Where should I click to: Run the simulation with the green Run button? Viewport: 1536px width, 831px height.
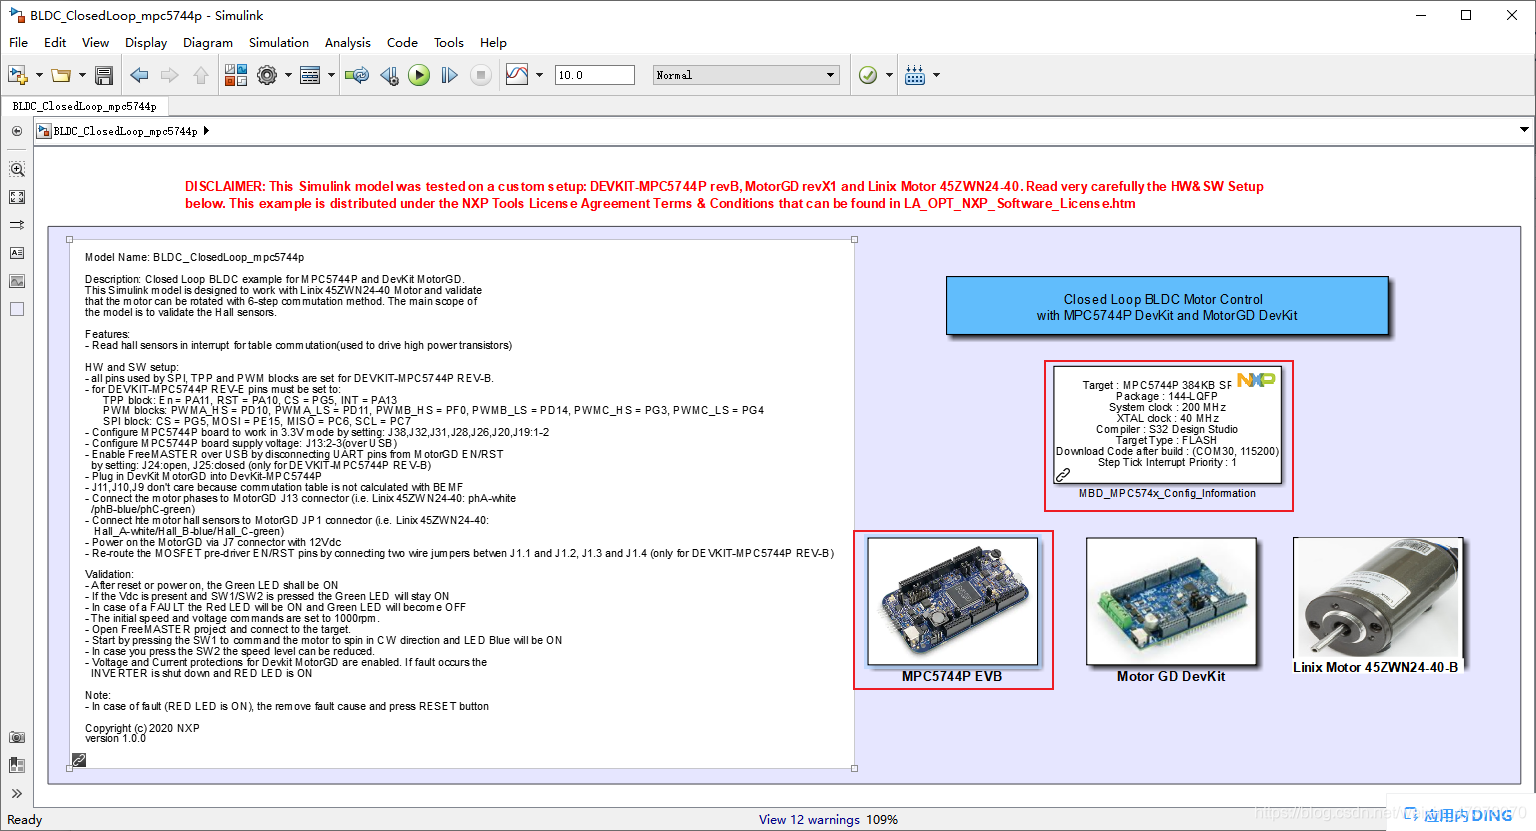click(x=419, y=74)
